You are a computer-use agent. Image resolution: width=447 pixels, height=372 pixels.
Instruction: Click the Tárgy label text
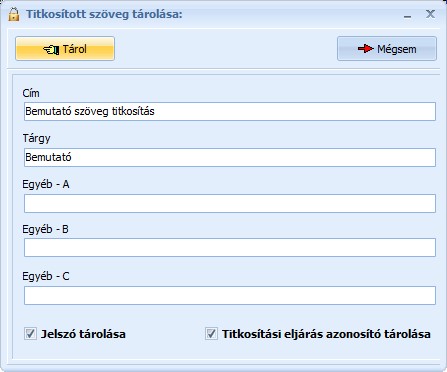(x=36, y=138)
